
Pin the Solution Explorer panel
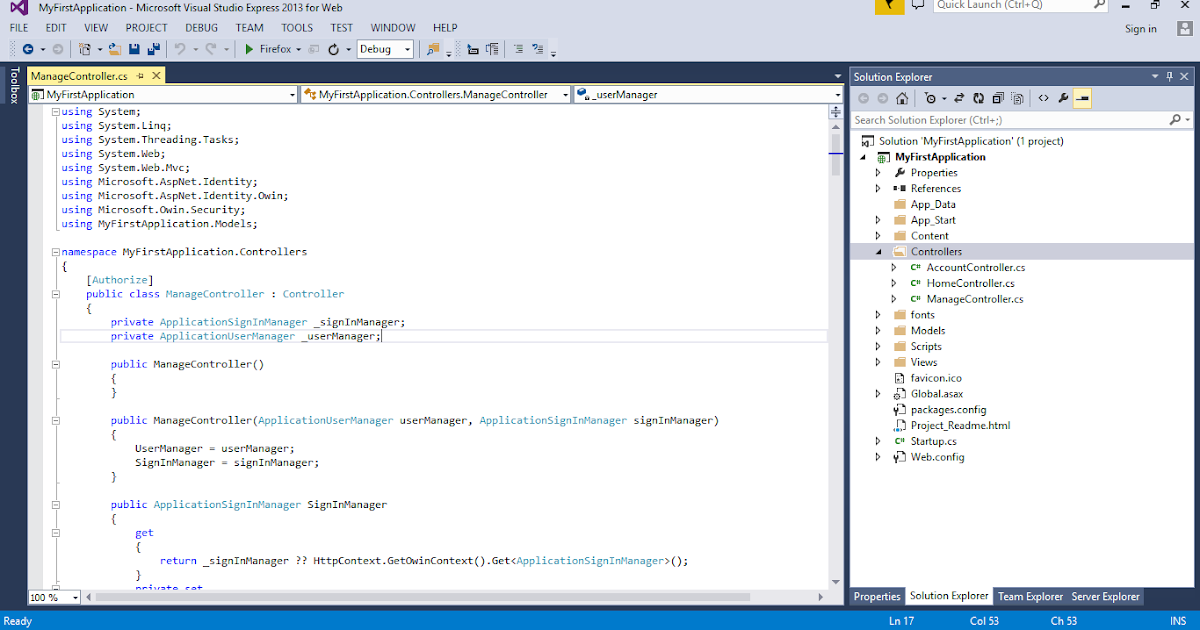pos(1168,75)
